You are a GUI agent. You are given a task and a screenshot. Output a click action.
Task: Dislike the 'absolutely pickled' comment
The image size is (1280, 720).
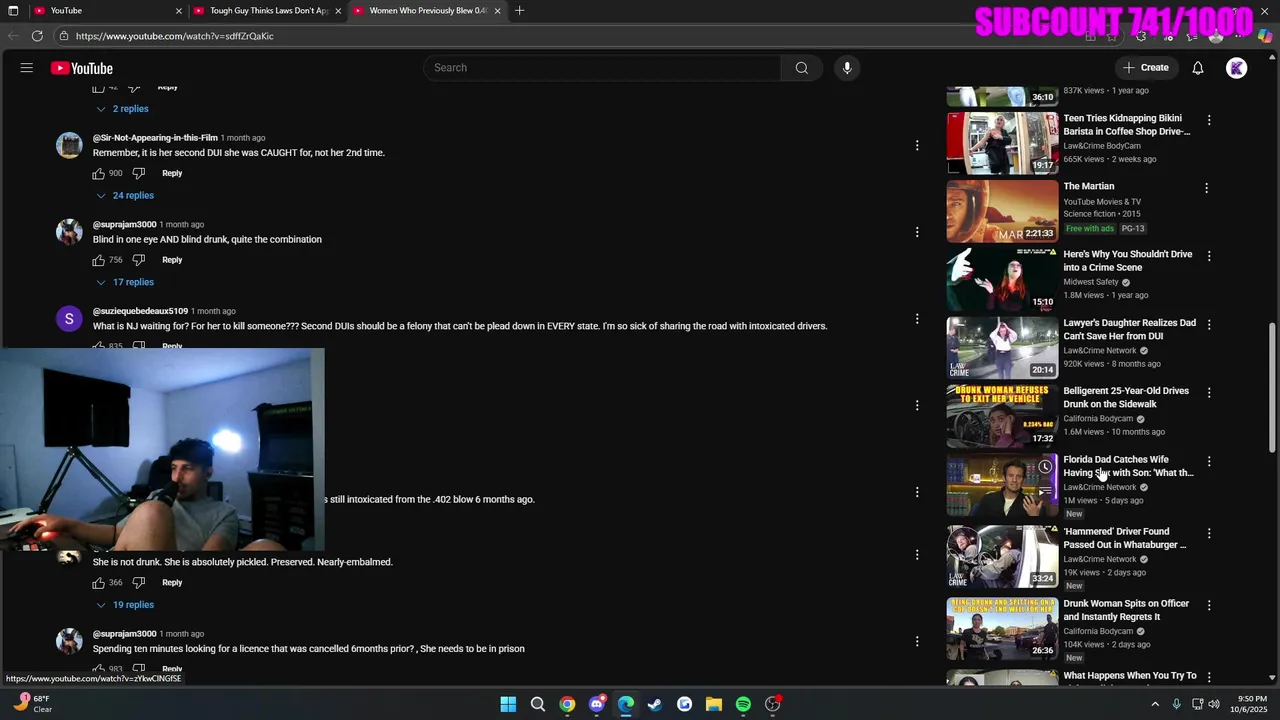[x=139, y=582]
